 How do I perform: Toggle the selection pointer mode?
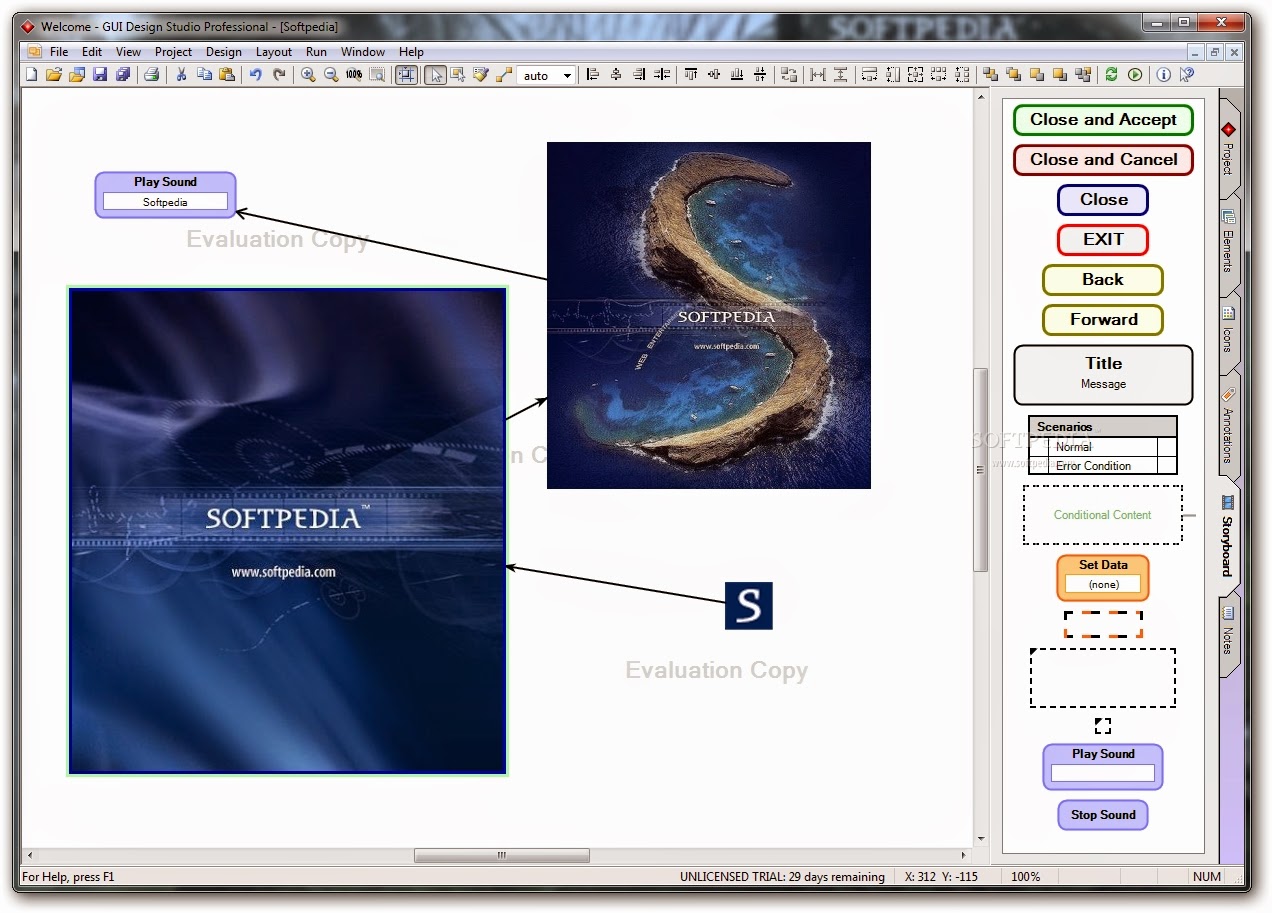[x=435, y=74]
